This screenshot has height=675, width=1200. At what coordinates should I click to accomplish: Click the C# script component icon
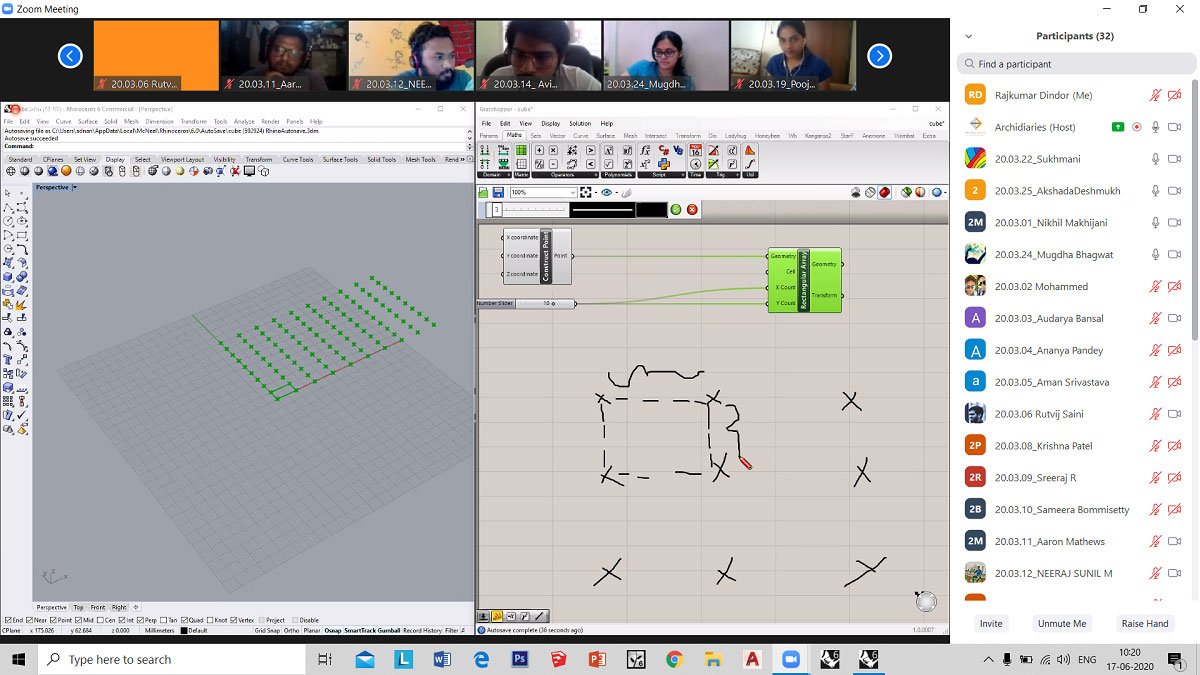coord(663,151)
